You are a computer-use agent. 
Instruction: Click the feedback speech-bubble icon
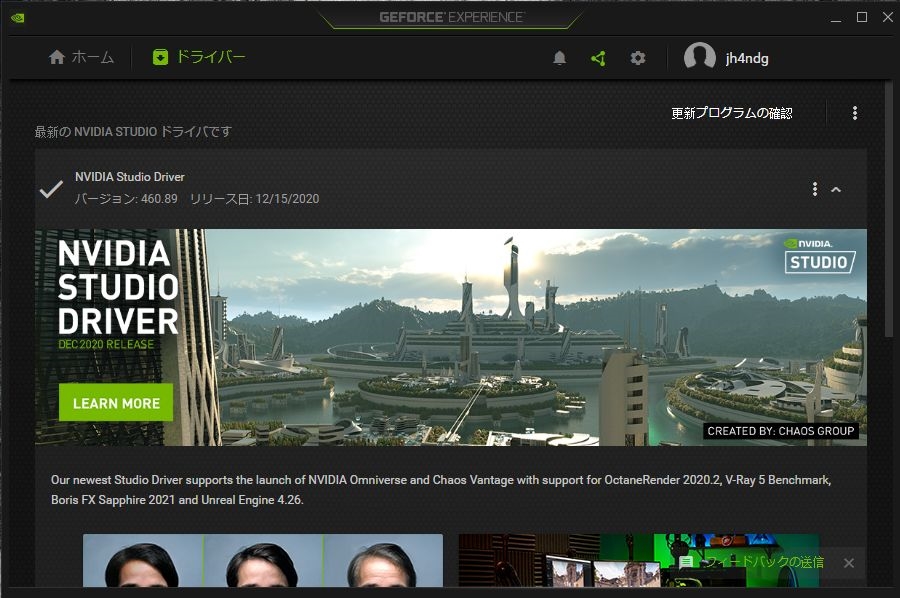686,562
